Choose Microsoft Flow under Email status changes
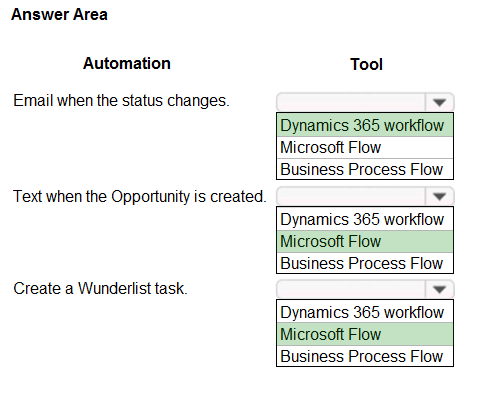The image size is (486, 404). point(365,147)
